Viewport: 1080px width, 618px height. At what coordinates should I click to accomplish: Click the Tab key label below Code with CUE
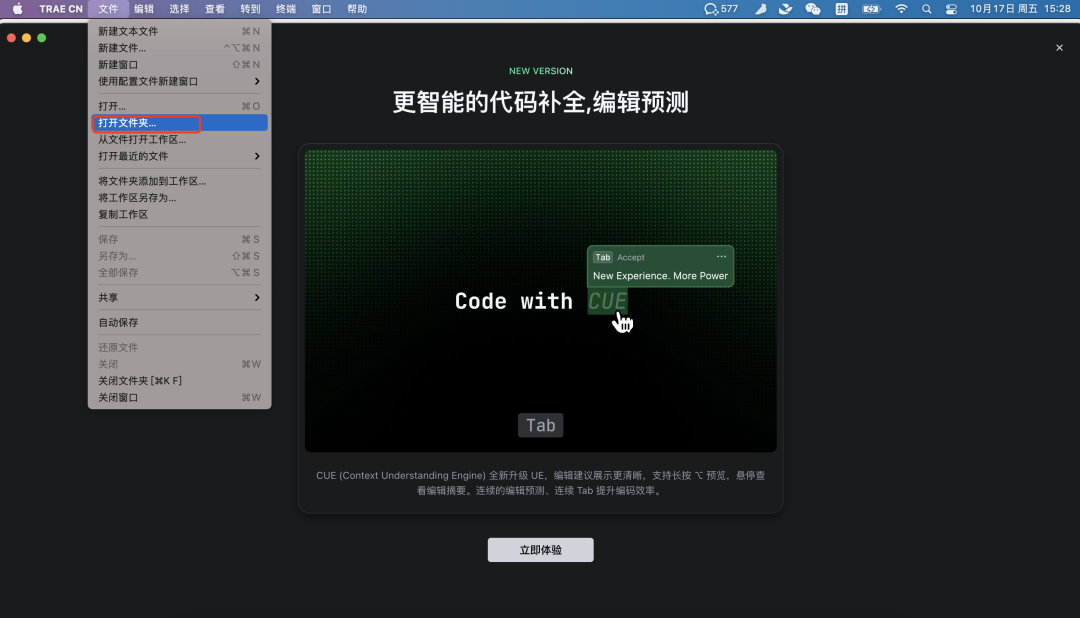click(x=541, y=425)
